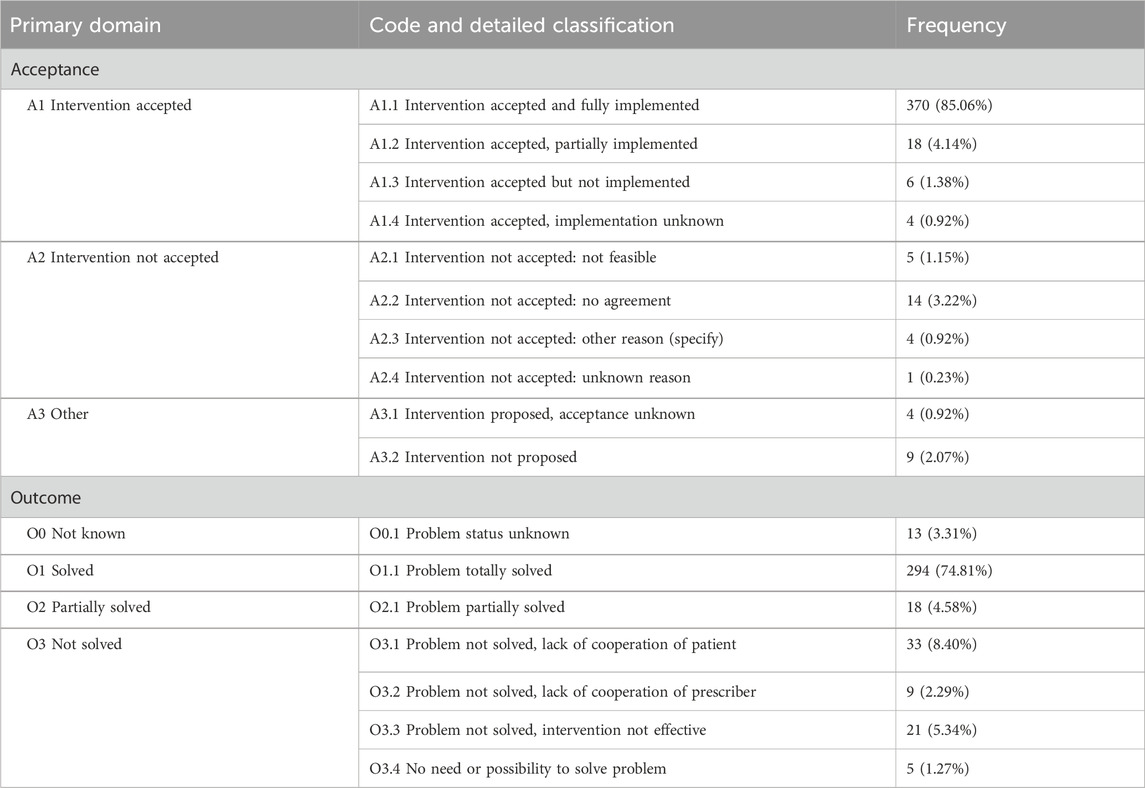The image size is (1145, 788).
Task: Click the '14 (3.22%)' frequency value
Action: [x=941, y=300]
